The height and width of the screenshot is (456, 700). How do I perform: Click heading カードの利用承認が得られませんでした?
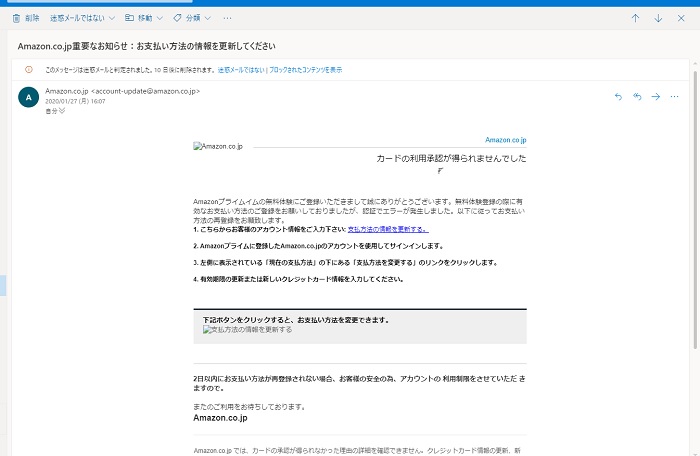[451, 159]
